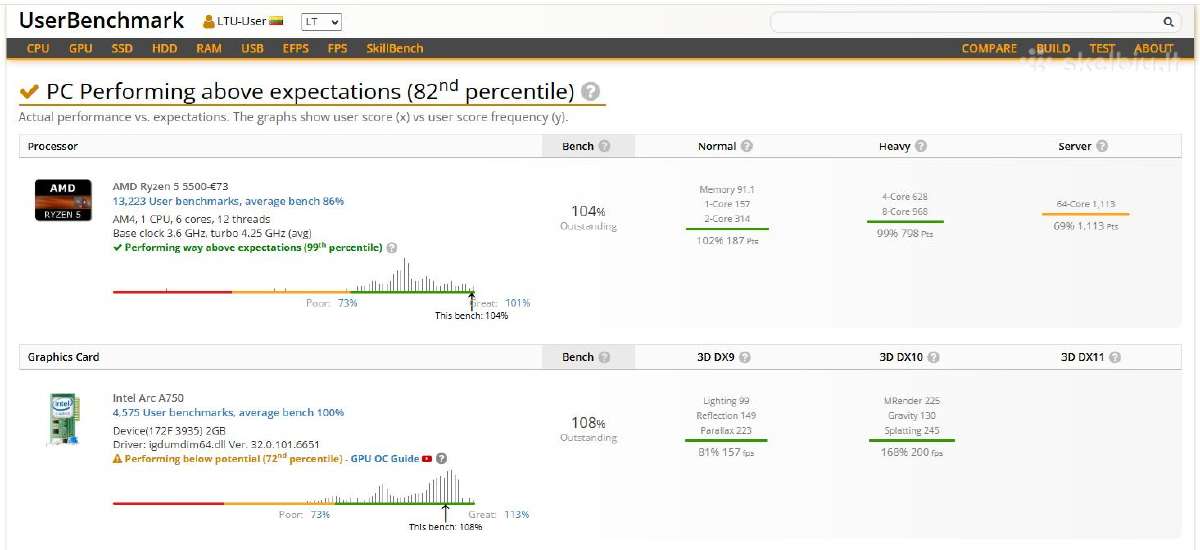Click the graphics 108% Outstanding score
The width and height of the screenshot is (1200, 550).
click(x=588, y=429)
